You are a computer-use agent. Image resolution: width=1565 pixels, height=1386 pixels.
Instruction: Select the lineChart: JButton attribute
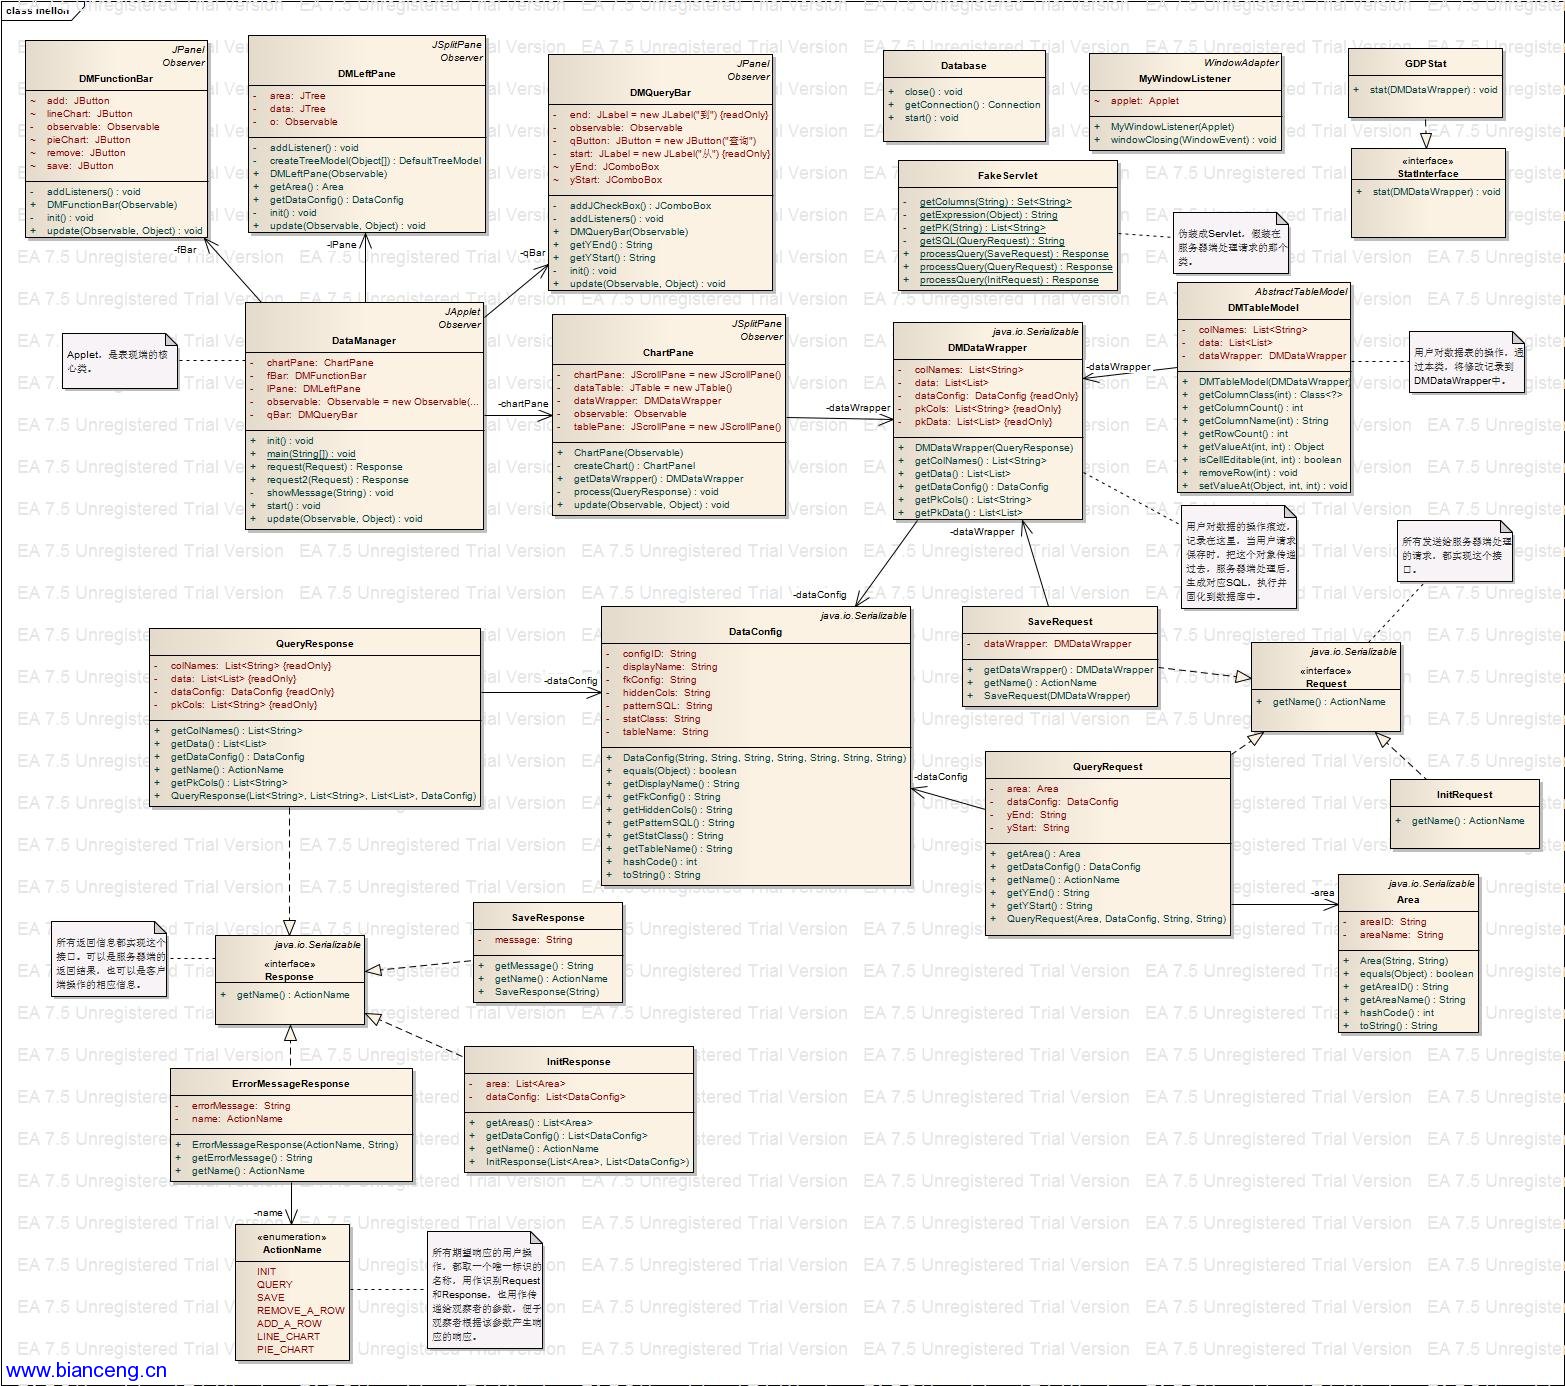click(x=89, y=114)
